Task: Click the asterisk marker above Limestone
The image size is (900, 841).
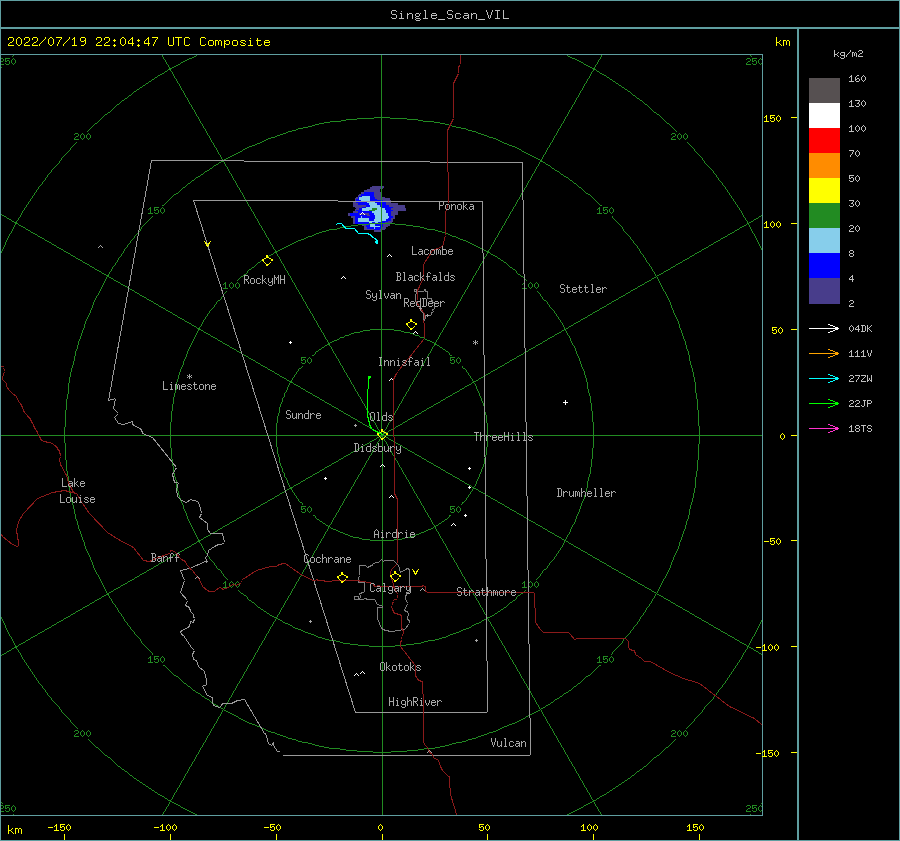Action: point(189,377)
